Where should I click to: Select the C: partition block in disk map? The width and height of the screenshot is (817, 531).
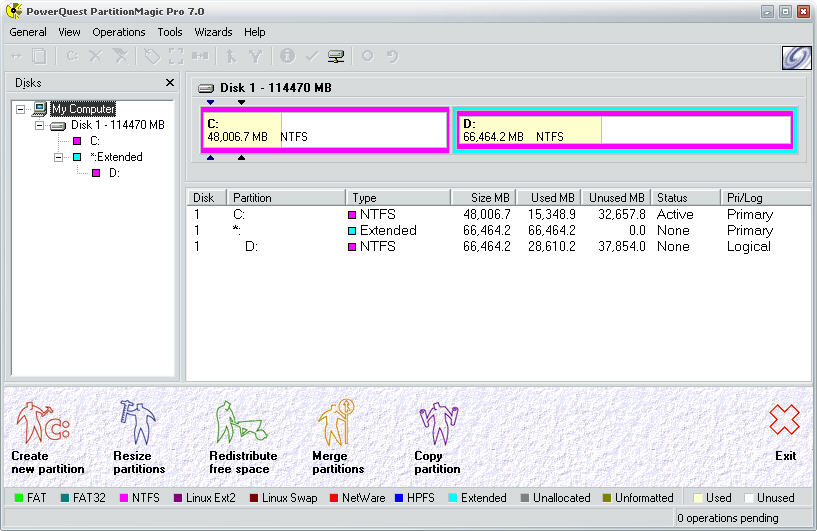coord(325,130)
